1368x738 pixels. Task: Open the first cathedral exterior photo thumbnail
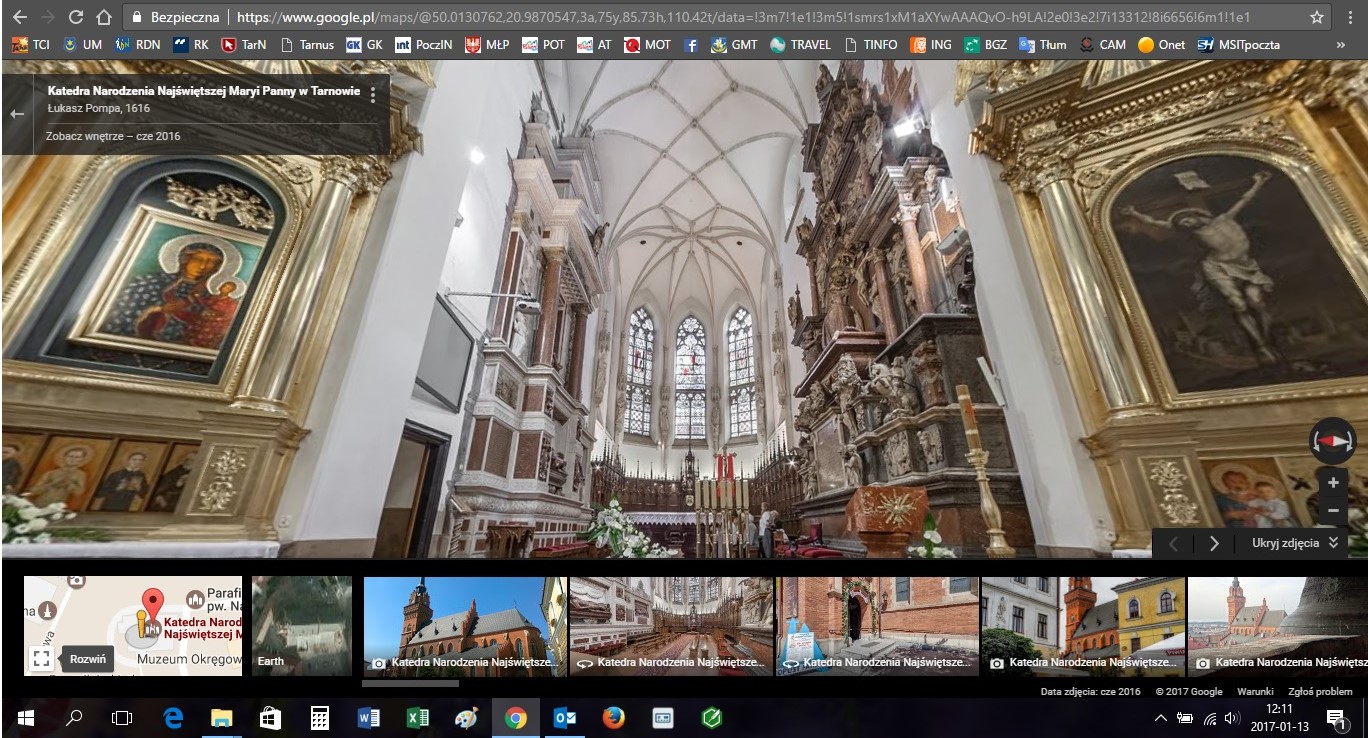click(x=465, y=626)
